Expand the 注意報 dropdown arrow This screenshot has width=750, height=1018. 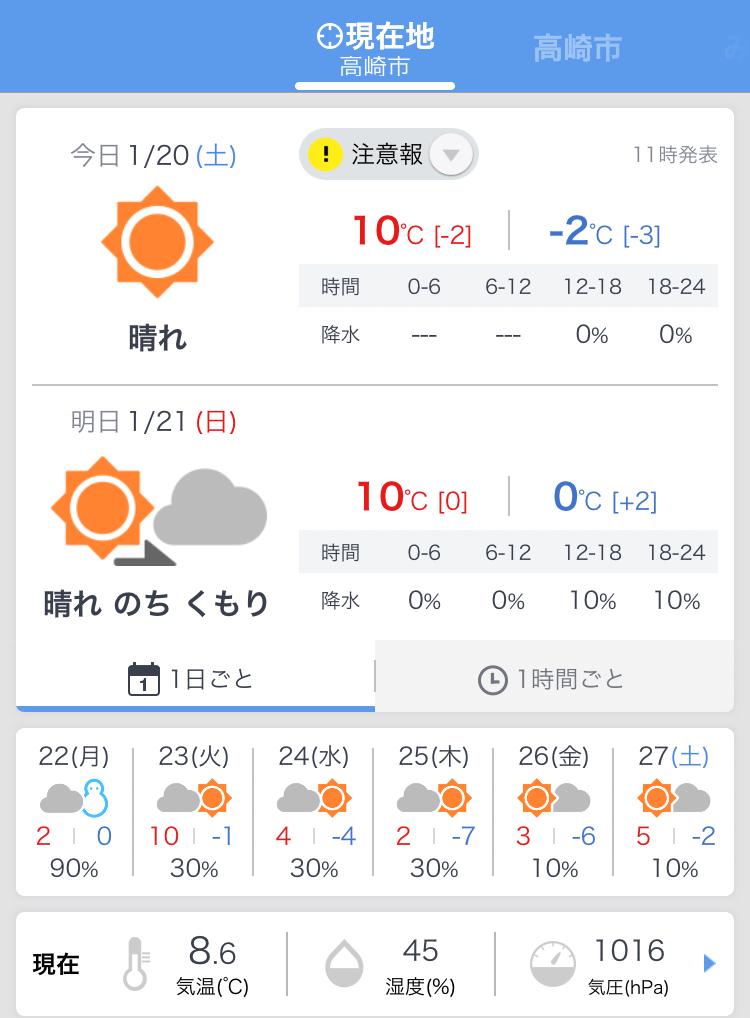click(451, 155)
